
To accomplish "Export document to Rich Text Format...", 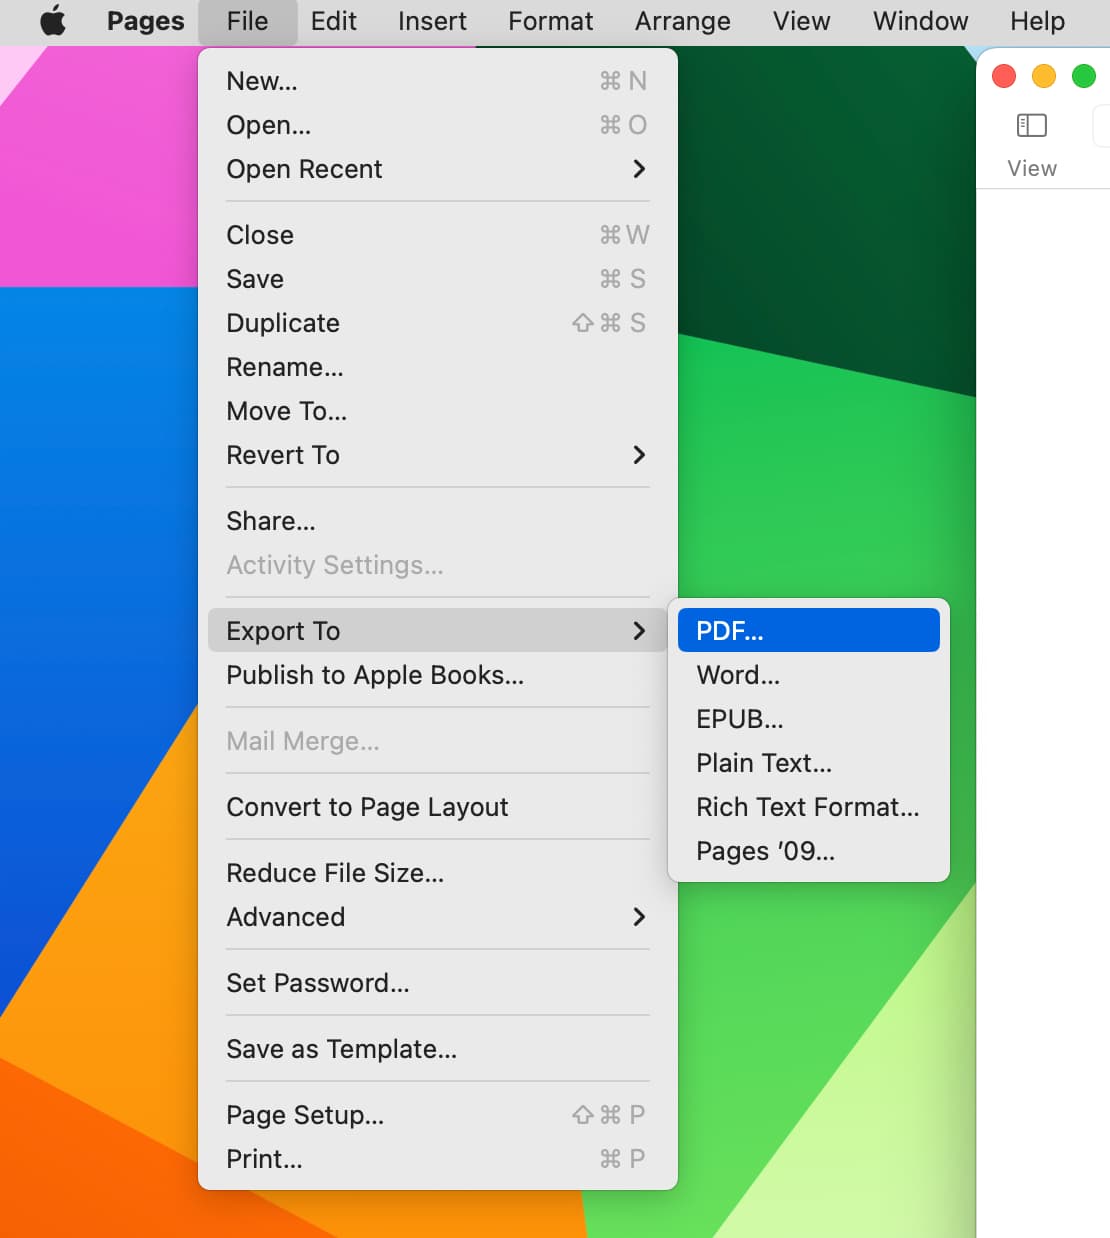I will [x=808, y=807].
